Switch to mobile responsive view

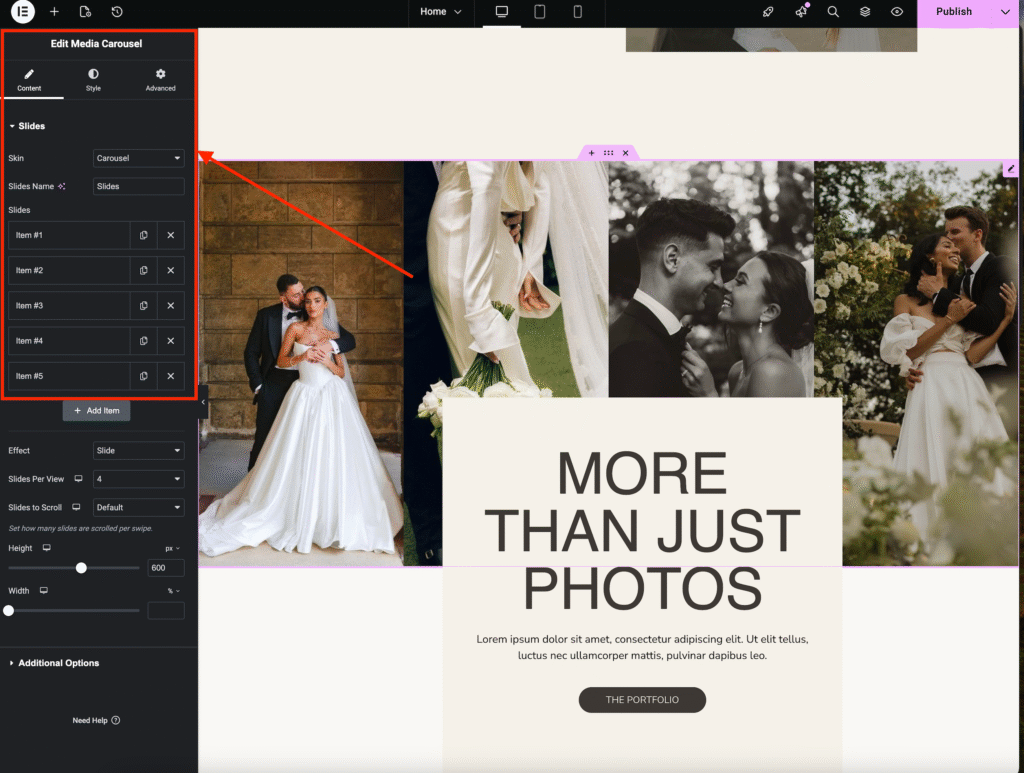(x=578, y=12)
